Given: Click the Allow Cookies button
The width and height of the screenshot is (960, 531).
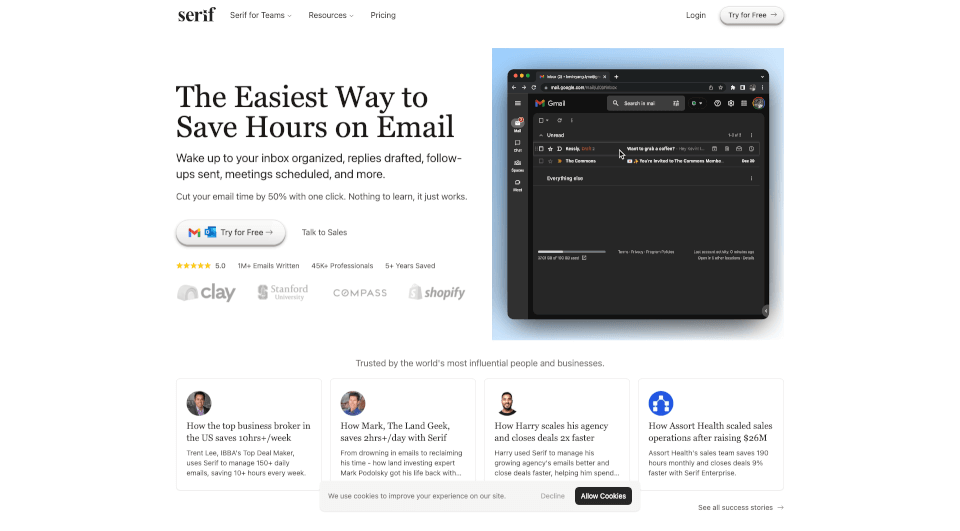Looking at the screenshot, I should click(x=603, y=496).
